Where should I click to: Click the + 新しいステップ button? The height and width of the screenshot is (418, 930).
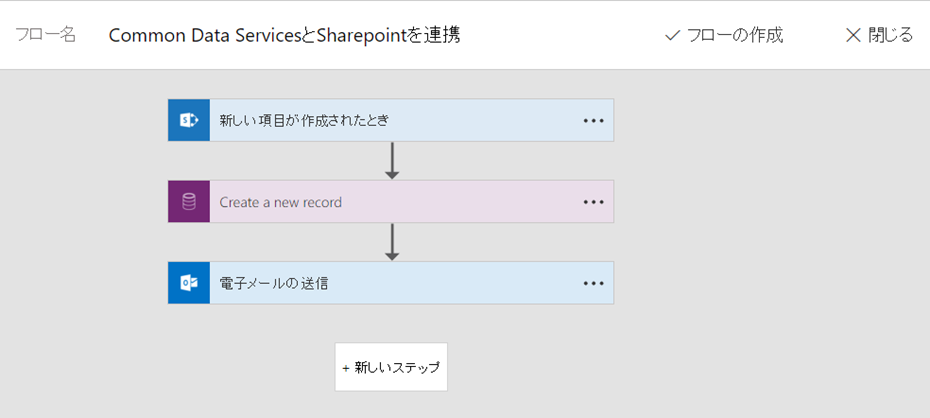[x=391, y=367]
